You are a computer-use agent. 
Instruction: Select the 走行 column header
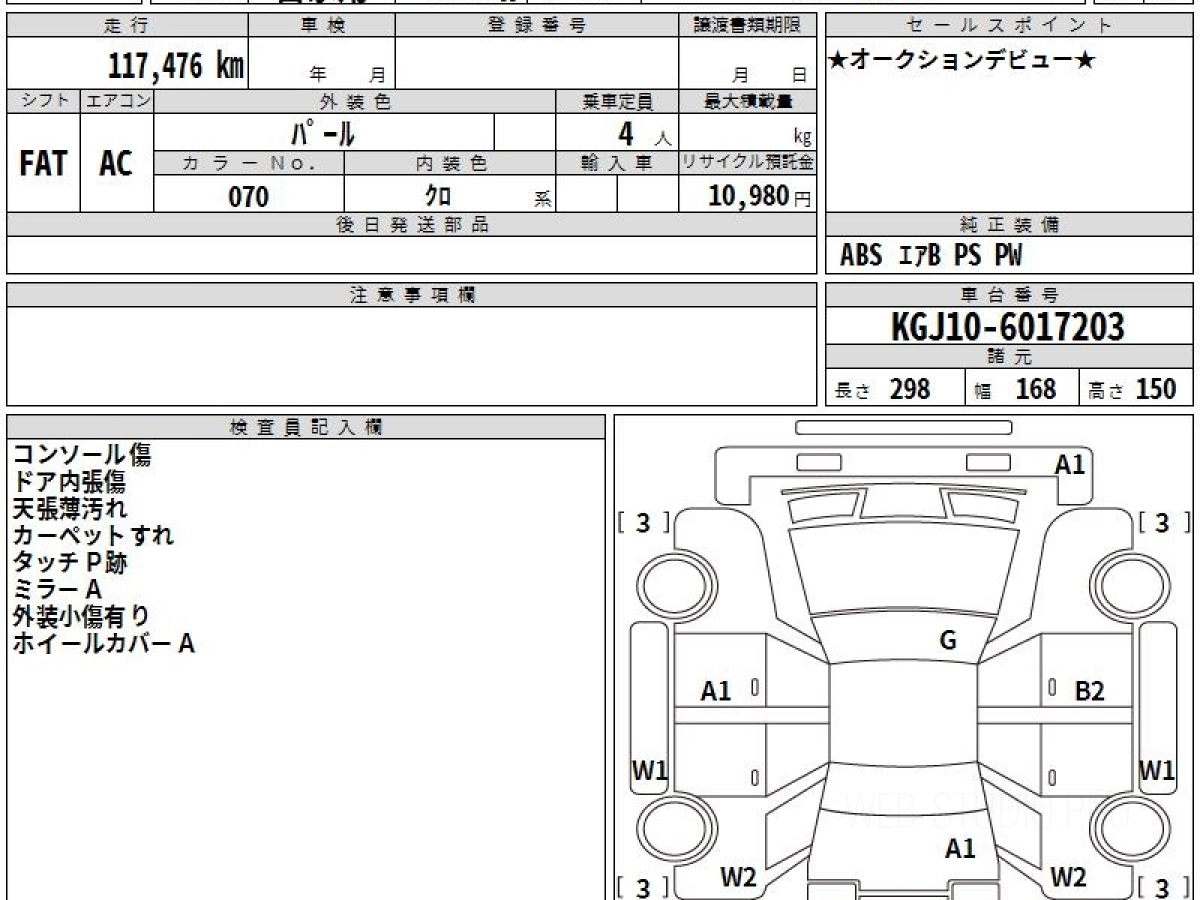[x=127, y=26]
